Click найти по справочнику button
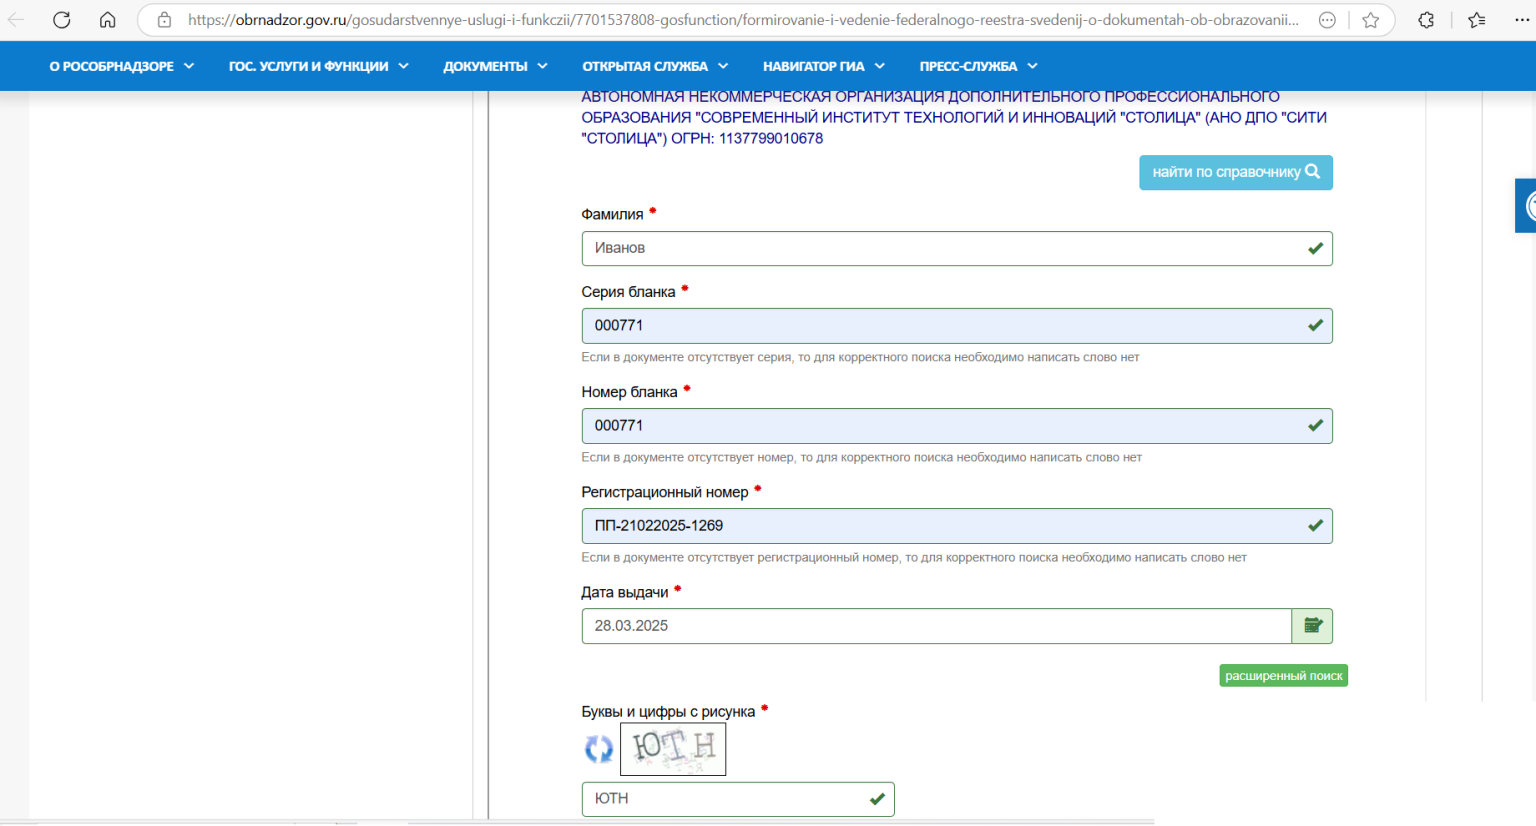The width and height of the screenshot is (1536, 826). pos(1235,172)
